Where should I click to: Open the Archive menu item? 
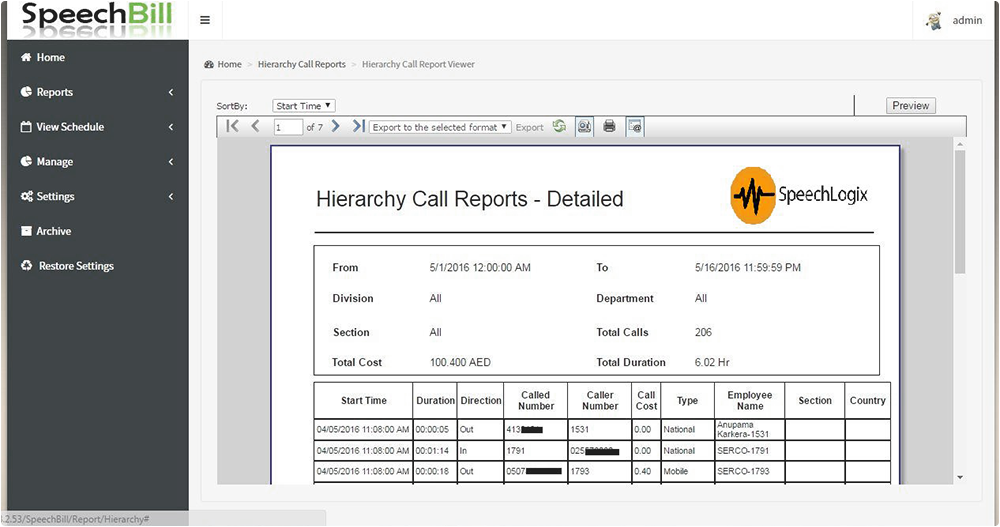pyautogui.click(x=54, y=231)
